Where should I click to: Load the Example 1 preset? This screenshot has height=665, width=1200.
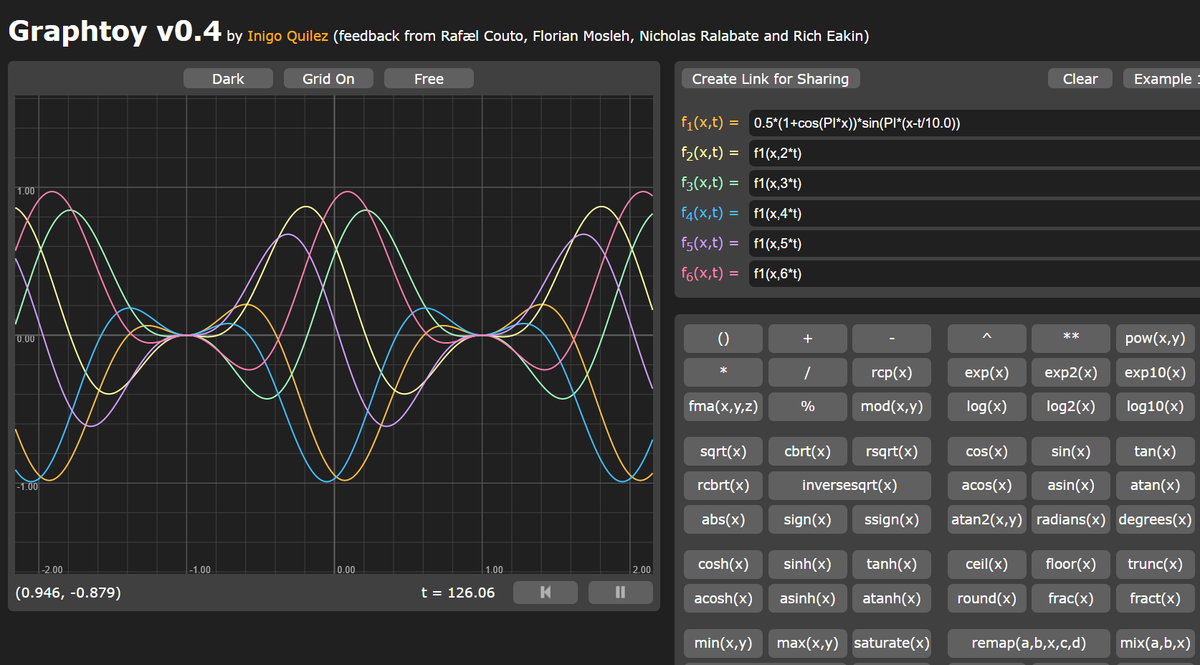1161,78
